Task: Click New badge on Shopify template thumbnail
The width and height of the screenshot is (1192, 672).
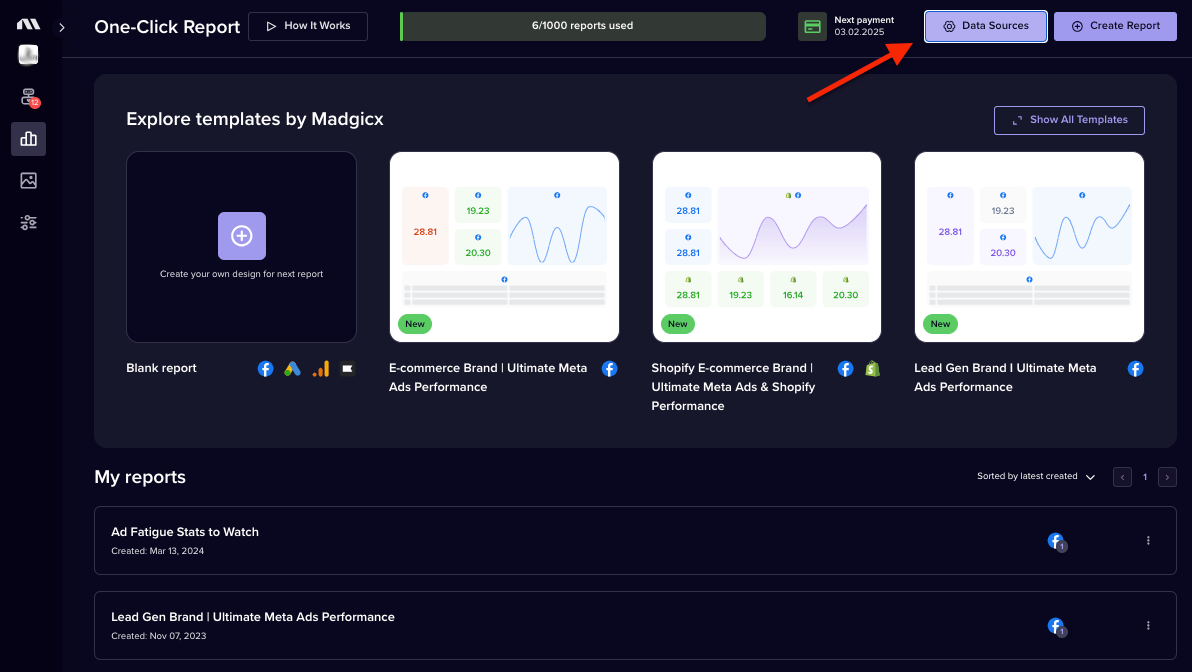Action: click(677, 324)
